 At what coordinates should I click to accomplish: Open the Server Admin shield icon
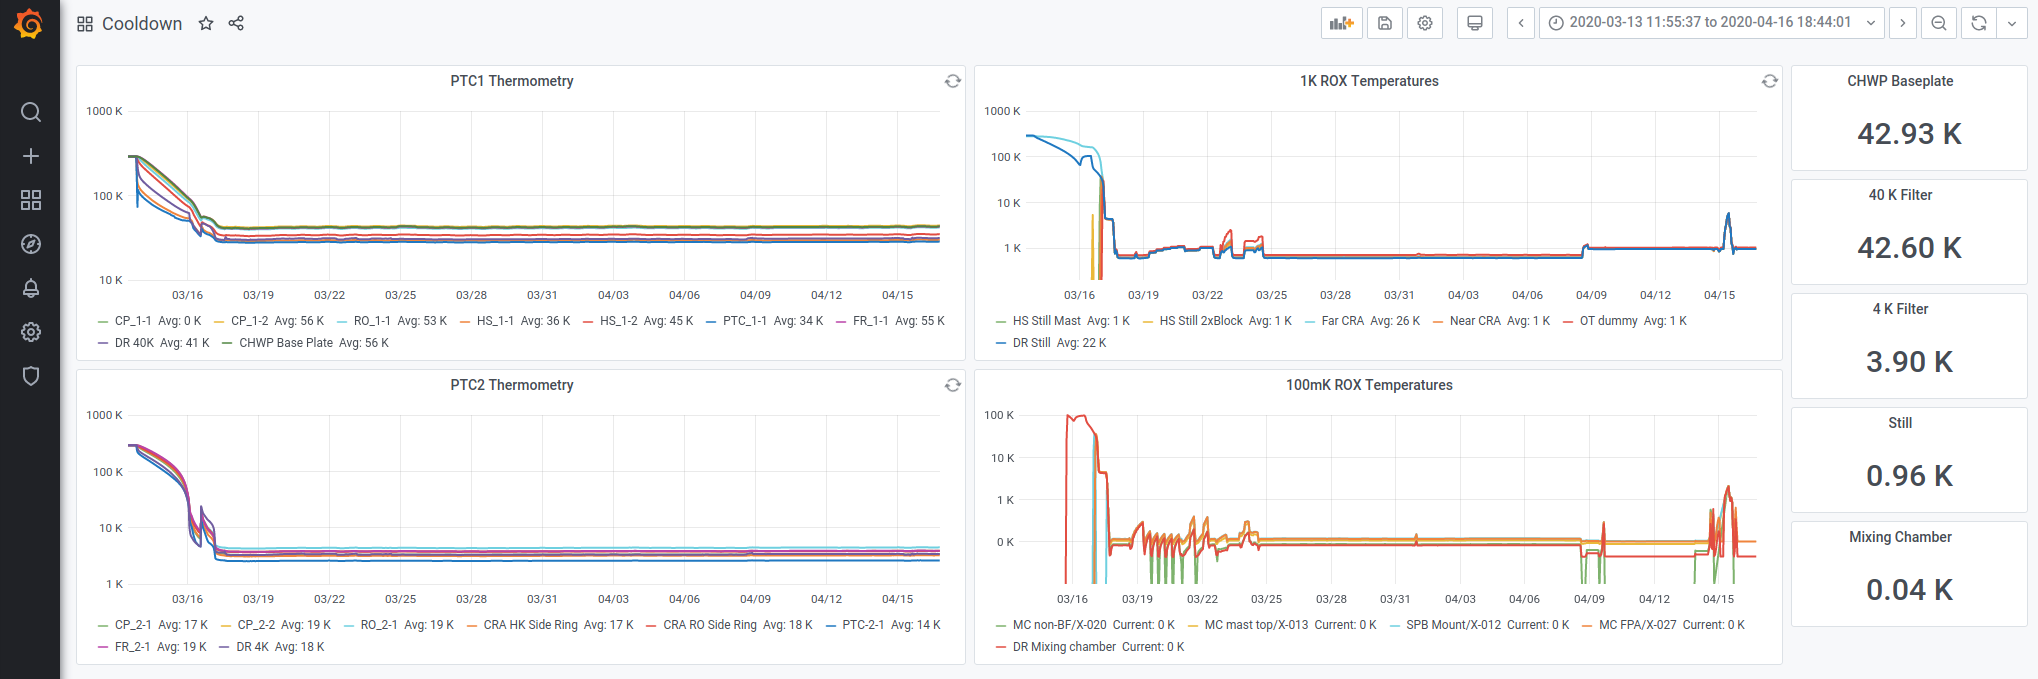click(x=31, y=376)
